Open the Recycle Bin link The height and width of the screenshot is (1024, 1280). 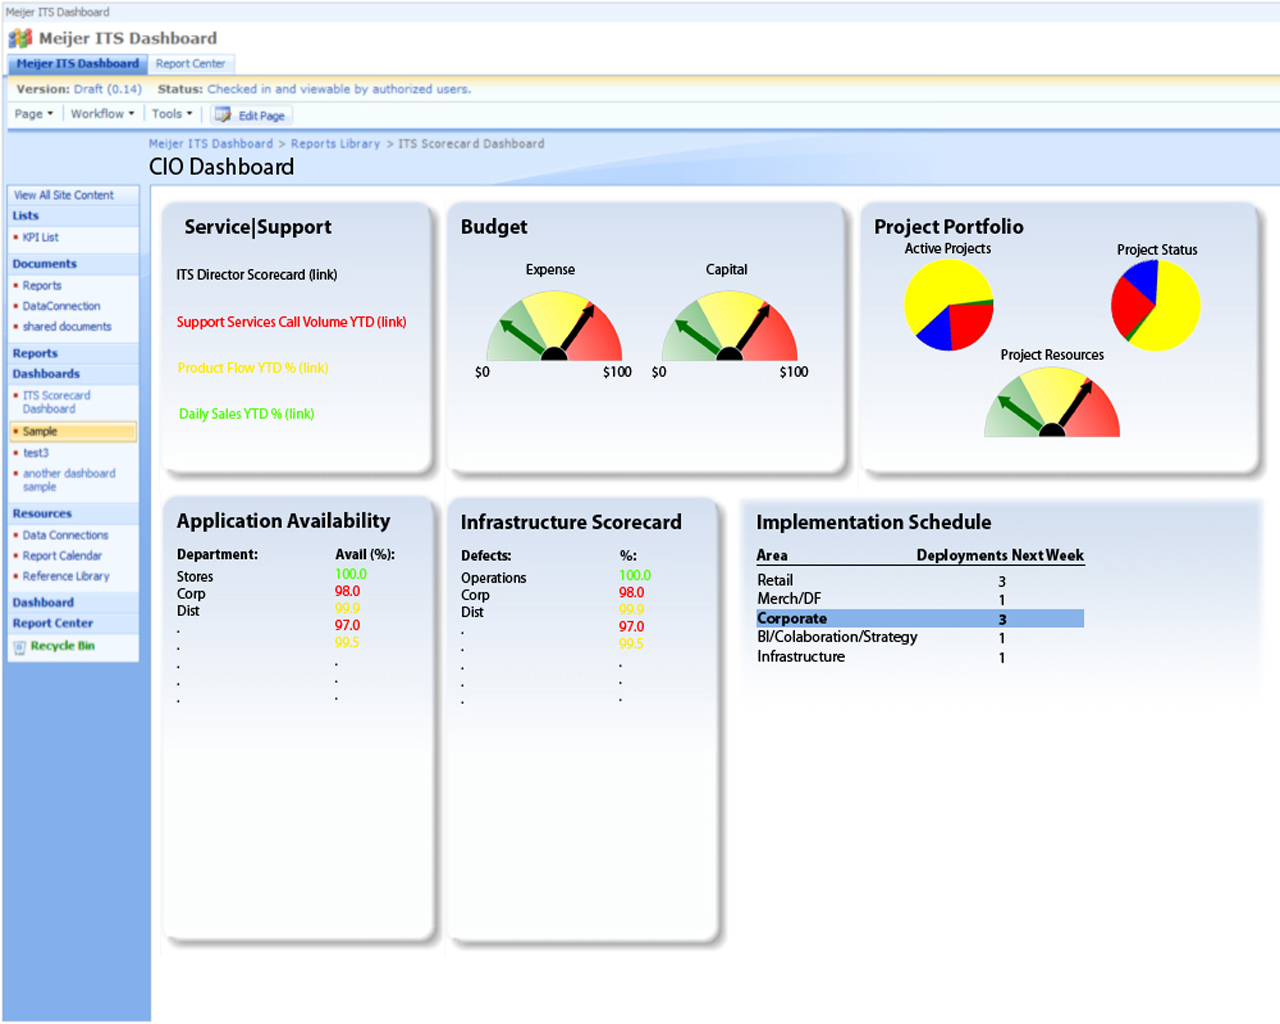click(62, 646)
